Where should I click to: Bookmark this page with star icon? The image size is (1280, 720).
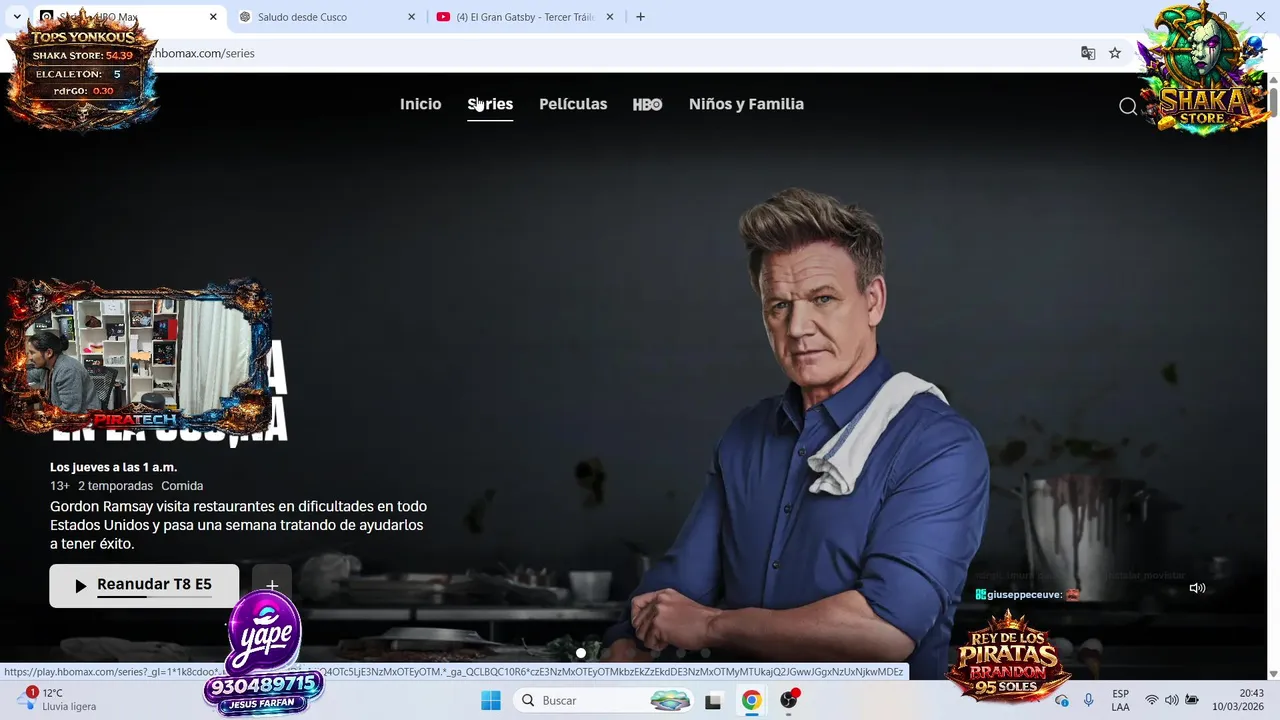coord(1115,53)
